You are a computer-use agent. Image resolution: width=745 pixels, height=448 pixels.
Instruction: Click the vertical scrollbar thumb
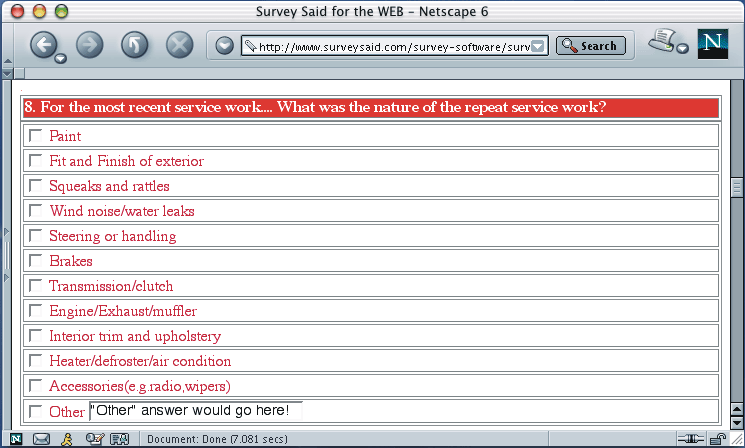(x=737, y=187)
